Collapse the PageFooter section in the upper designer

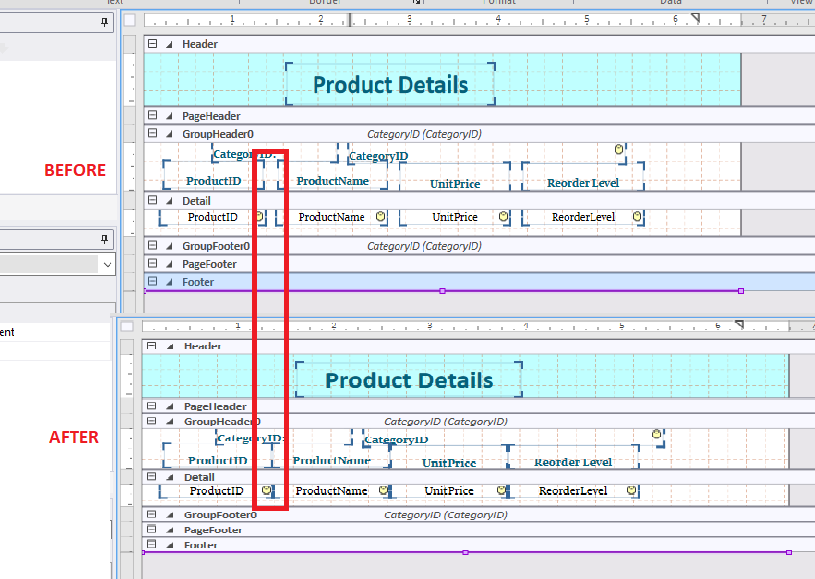[152, 263]
